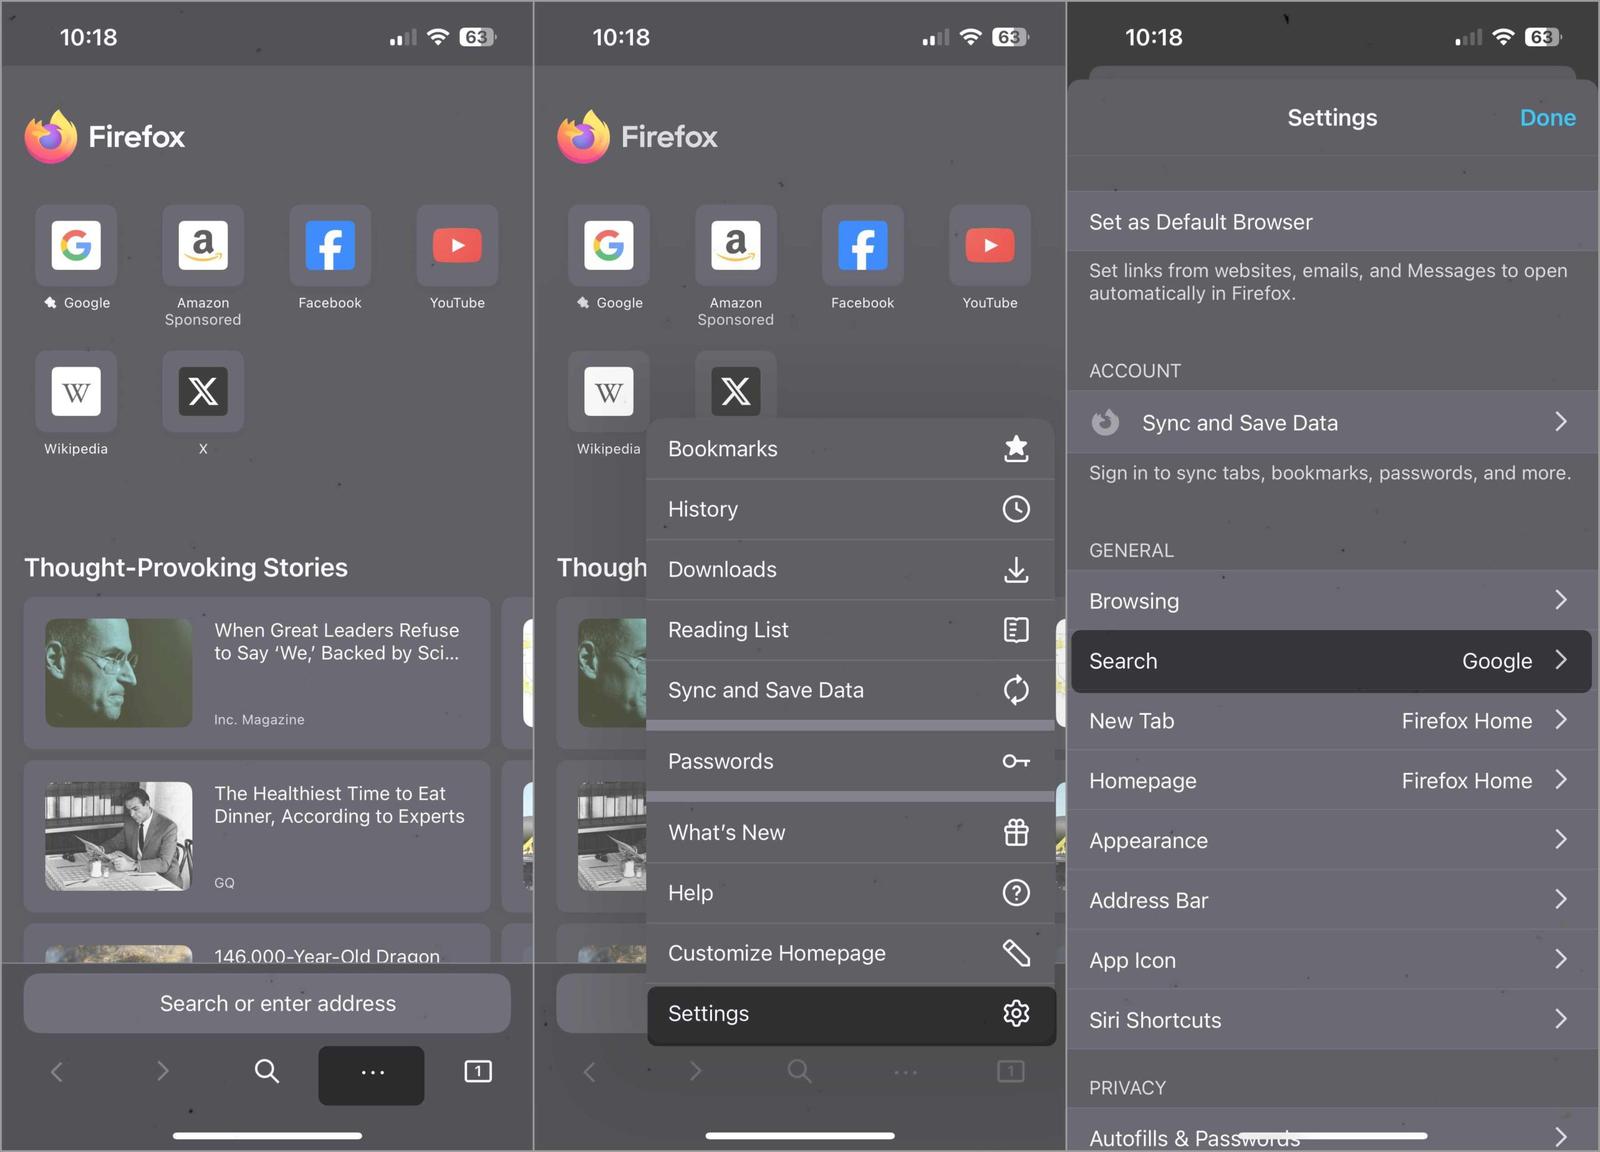This screenshot has width=1600, height=1152.
Task: Open Appearance settings row
Action: pyautogui.click(x=1333, y=841)
